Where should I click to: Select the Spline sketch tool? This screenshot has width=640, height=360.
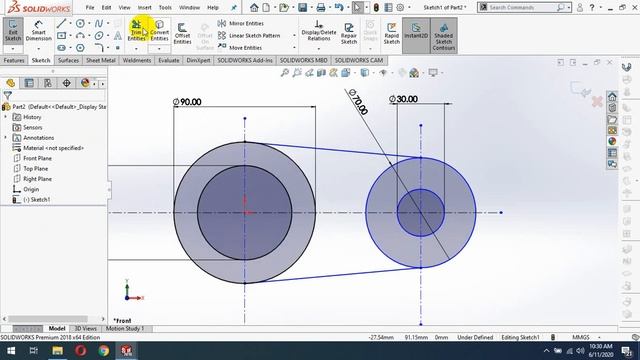99,24
